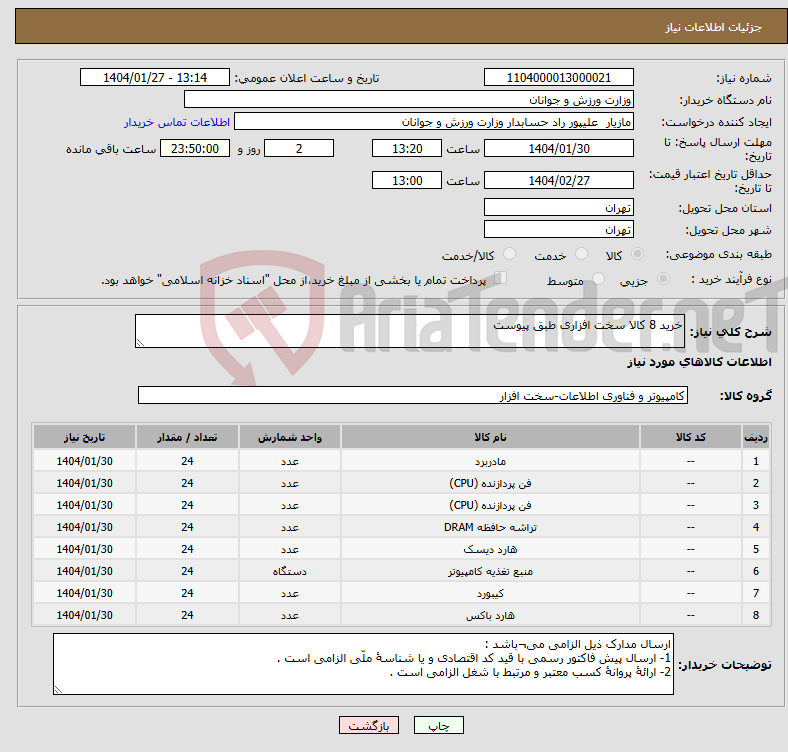Click the delivery city تهران field
The height and width of the screenshot is (752, 788).
(x=558, y=230)
